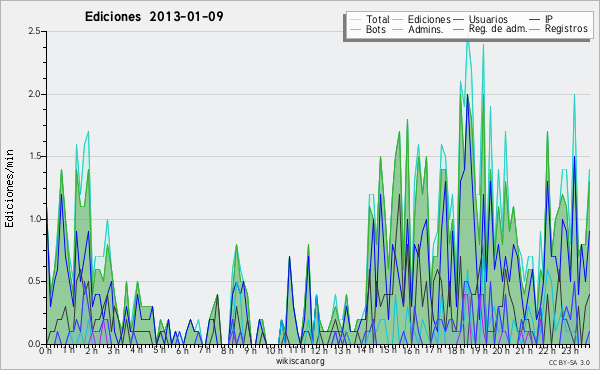600x370 pixels.
Task: Click the 20 h x-axis label
Action: point(501,351)
